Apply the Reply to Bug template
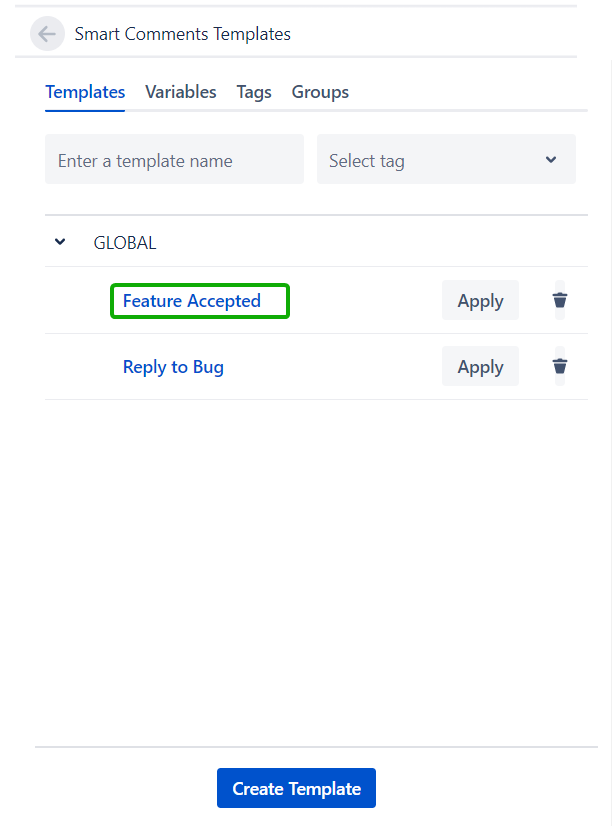This screenshot has height=826, width=612. tap(480, 366)
